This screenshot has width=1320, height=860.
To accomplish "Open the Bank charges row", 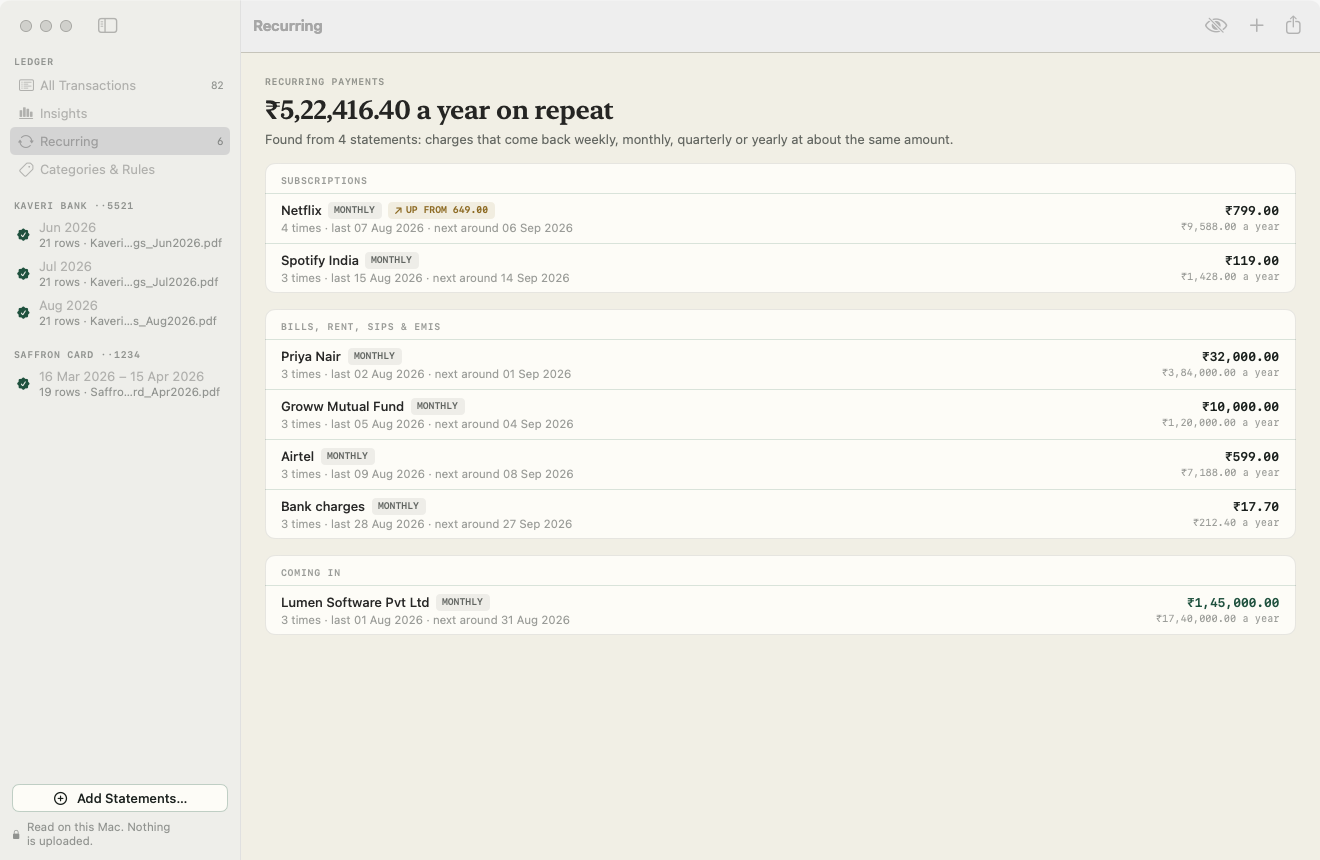I will pyautogui.click(x=780, y=514).
